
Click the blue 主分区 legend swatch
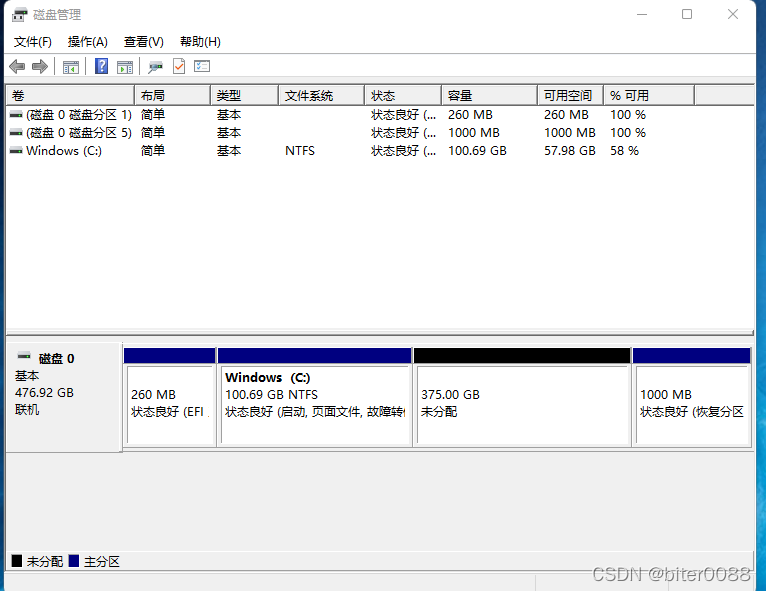tap(74, 561)
